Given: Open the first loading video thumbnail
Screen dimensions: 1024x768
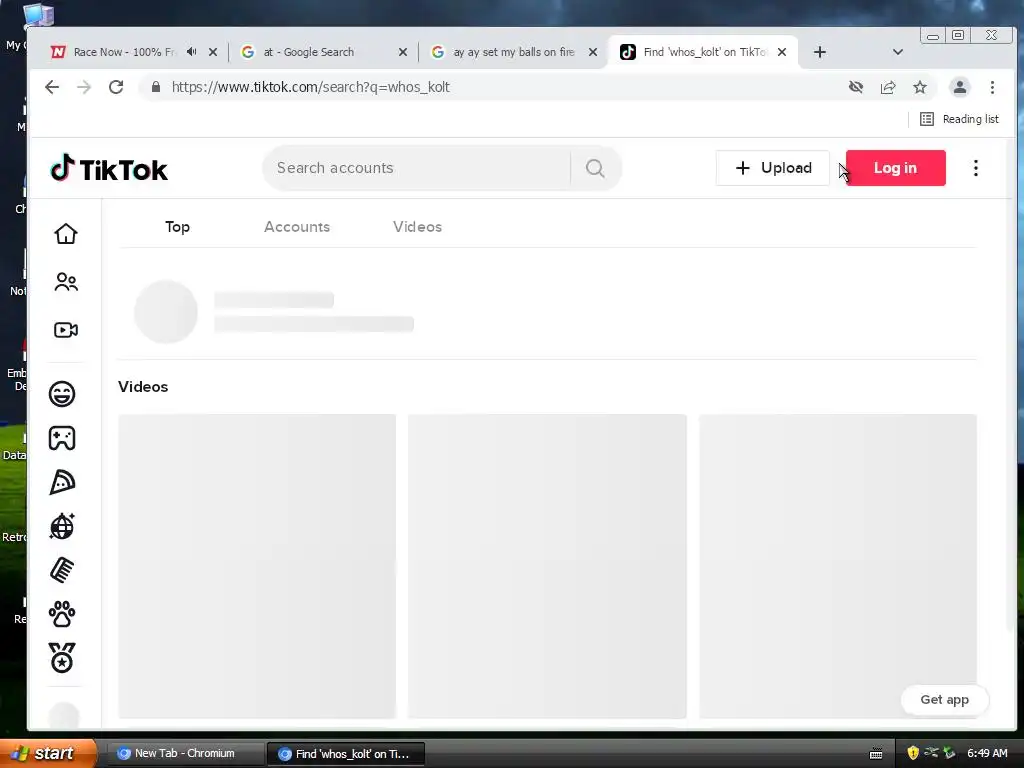Looking at the screenshot, I should pos(257,566).
